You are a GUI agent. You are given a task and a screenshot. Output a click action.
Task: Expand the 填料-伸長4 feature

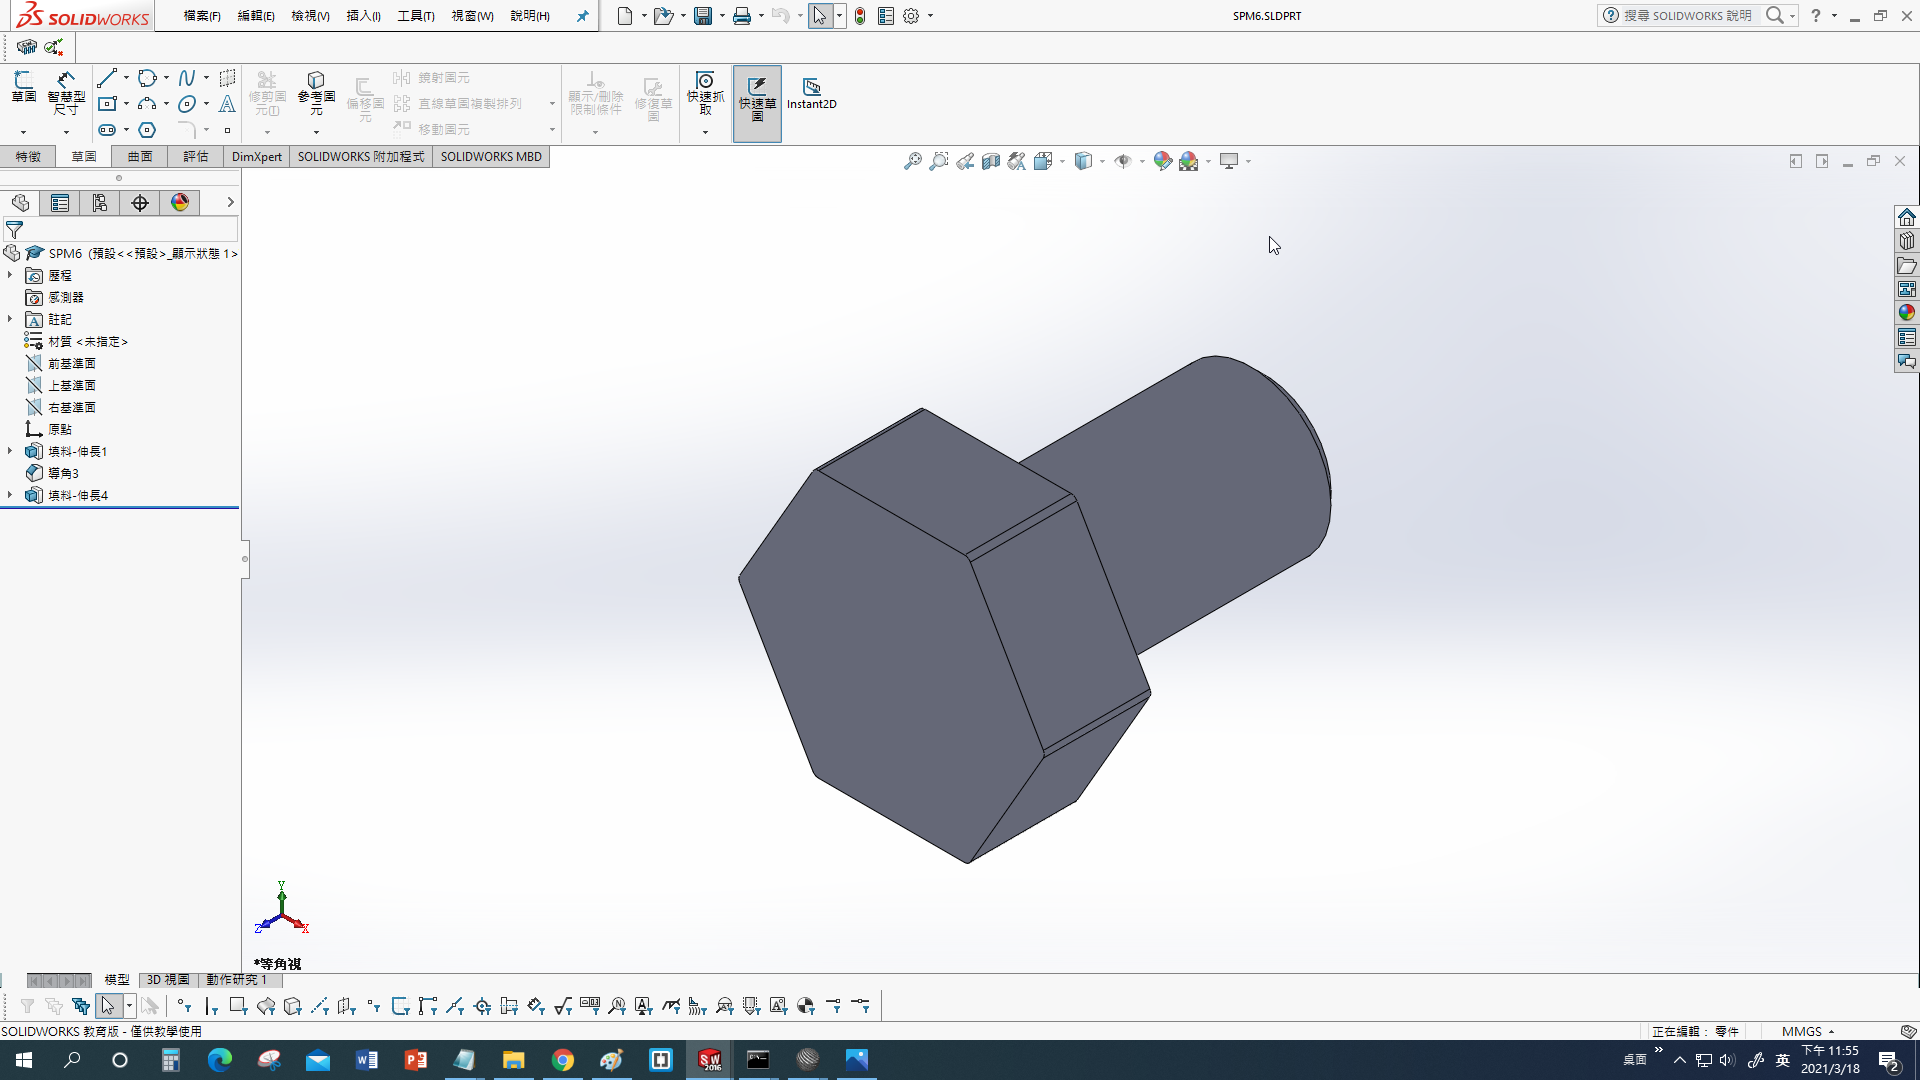pyautogui.click(x=10, y=495)
